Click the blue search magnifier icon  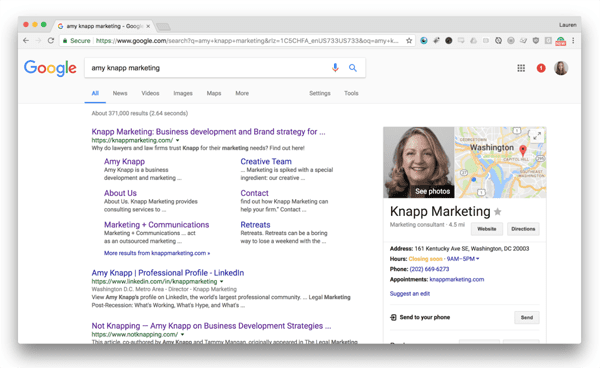[353, 68]
